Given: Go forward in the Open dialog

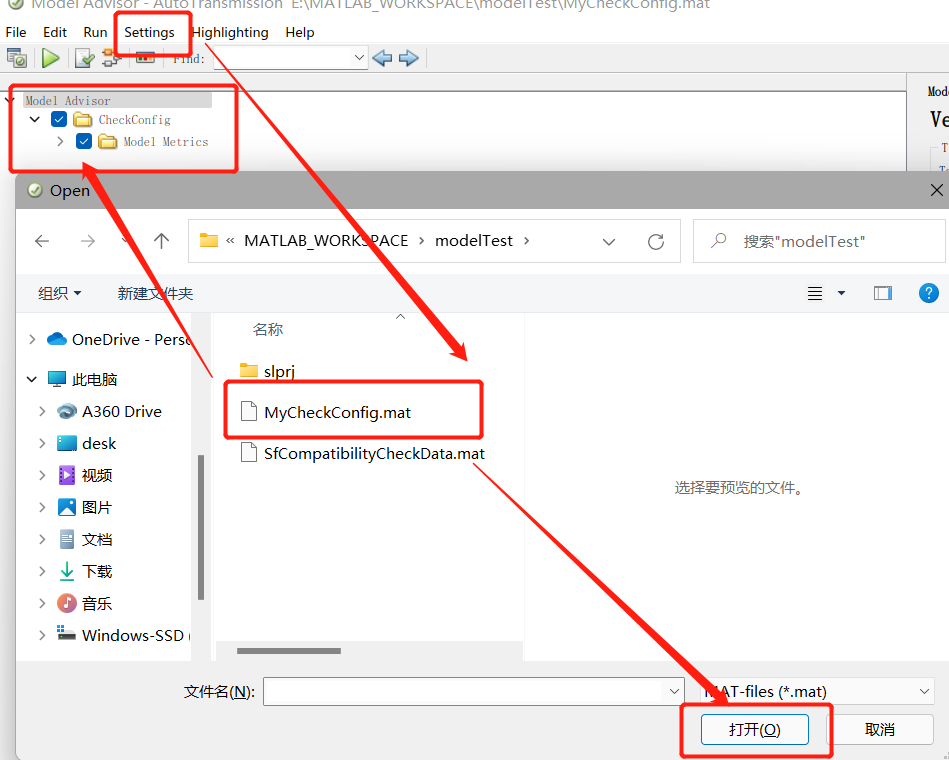Looking at the screenshot, I should point(88,241).
